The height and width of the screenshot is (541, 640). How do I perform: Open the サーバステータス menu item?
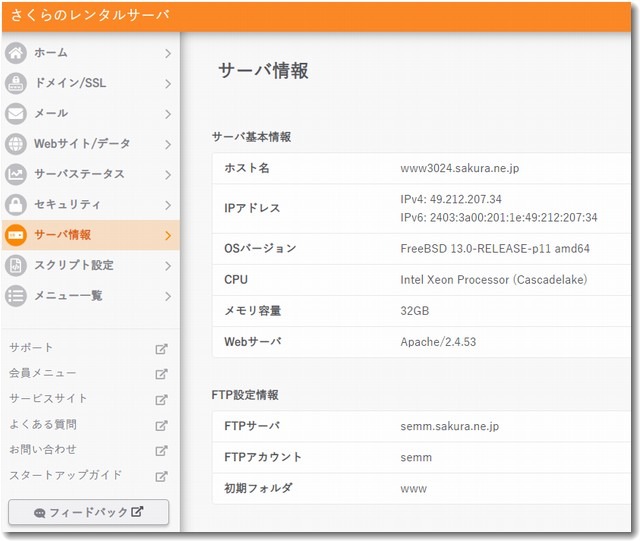pos(91,174)
